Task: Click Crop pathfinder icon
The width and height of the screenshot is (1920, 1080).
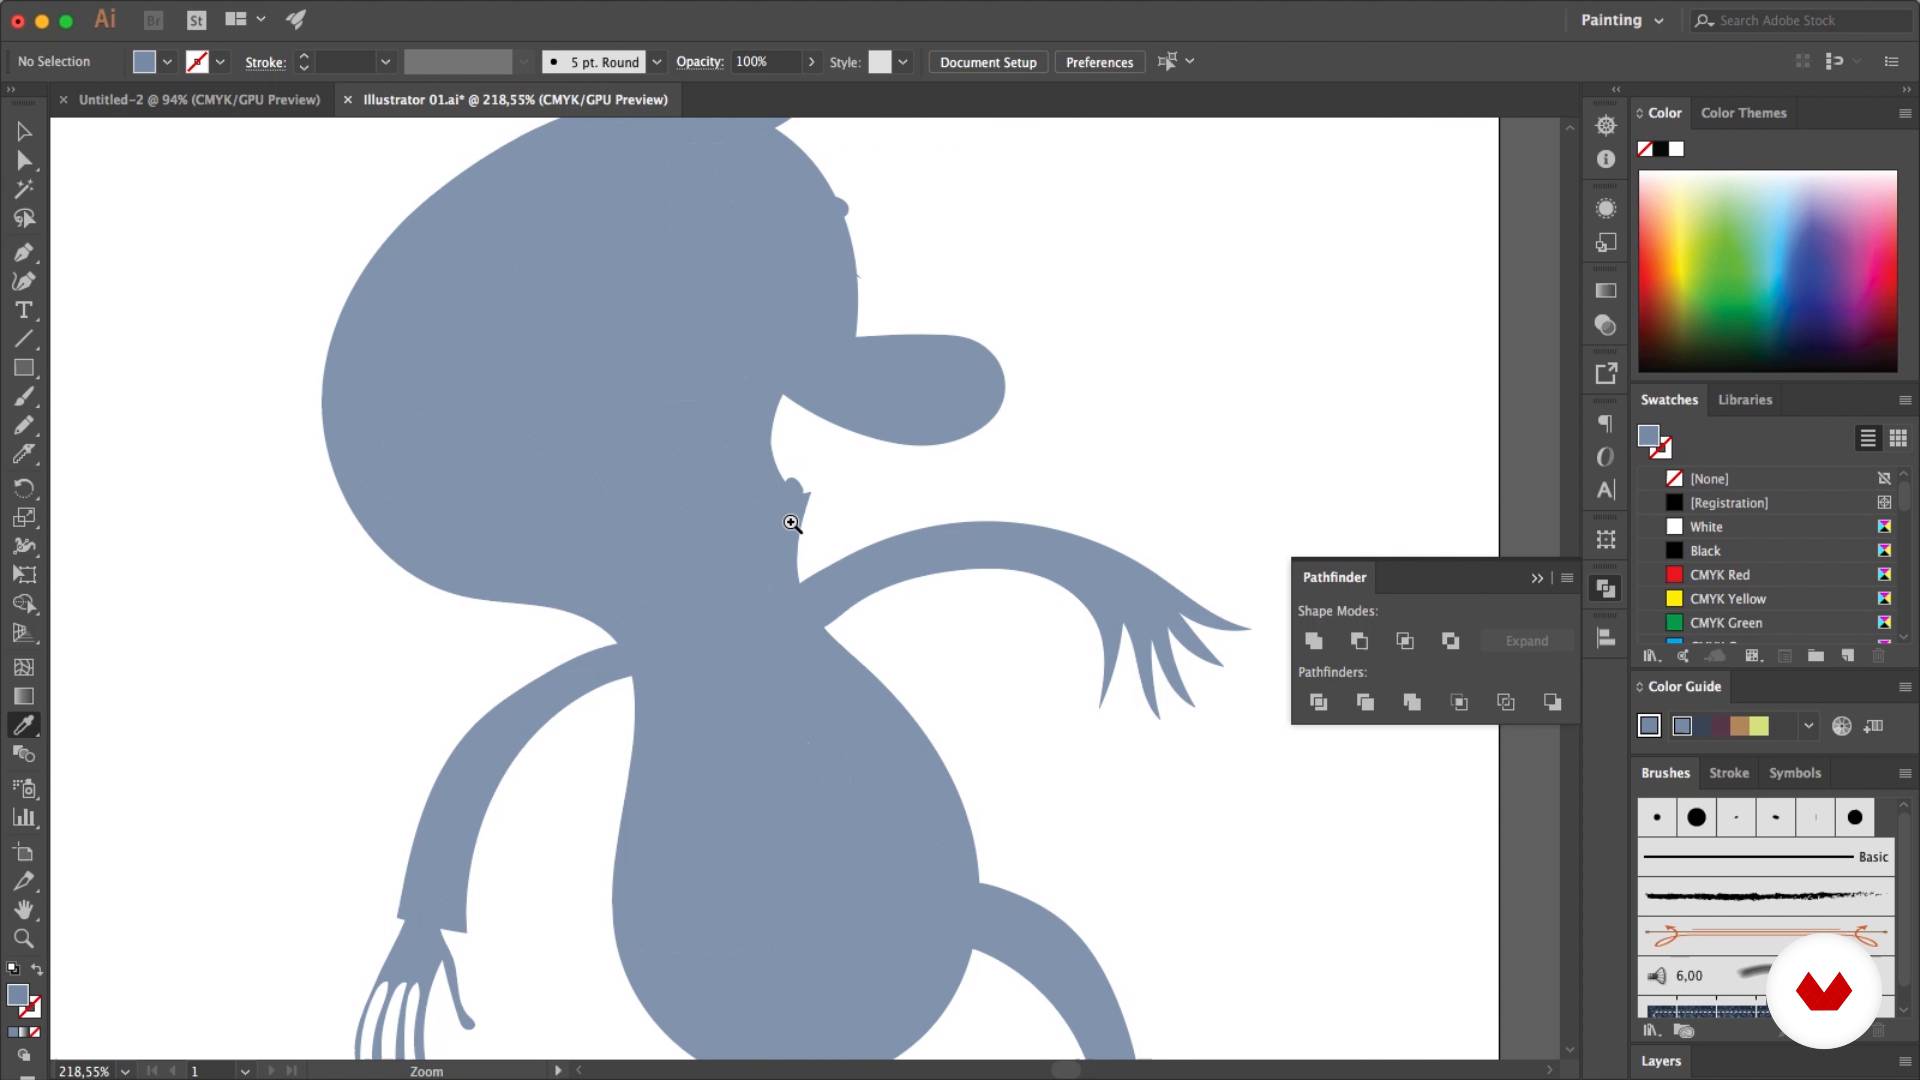Action: click(1459, 702)
